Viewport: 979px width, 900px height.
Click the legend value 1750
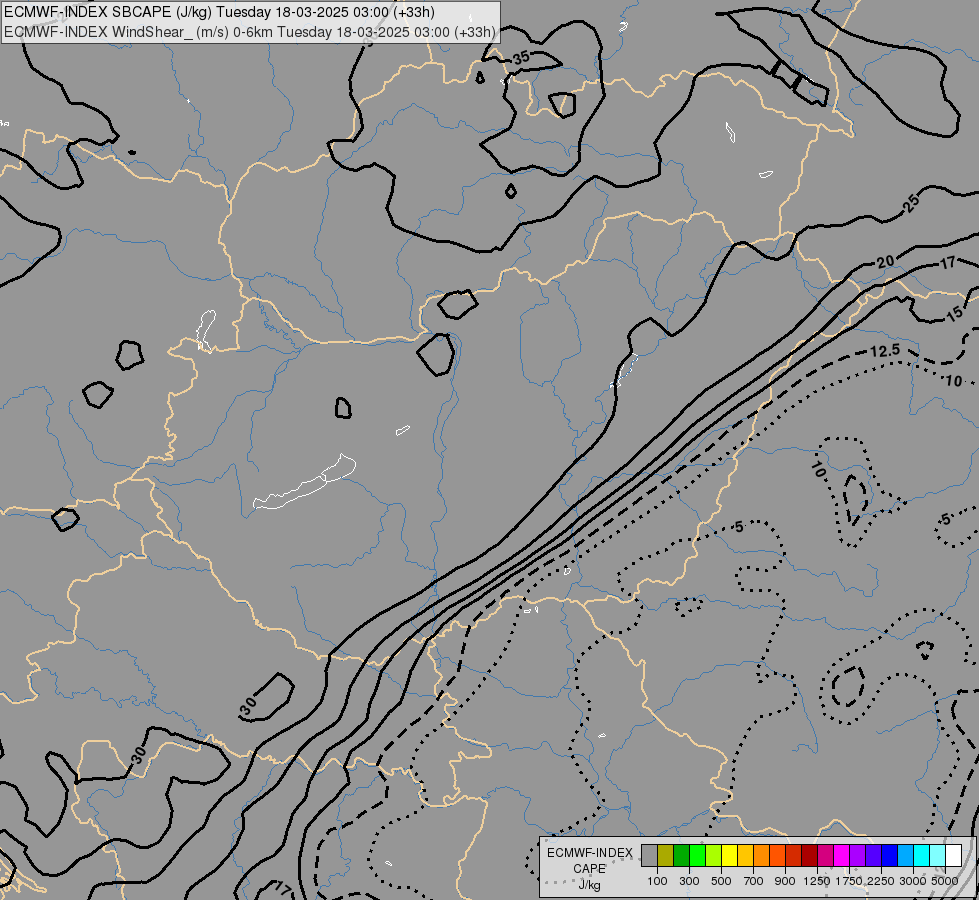(x=849, y=881)
